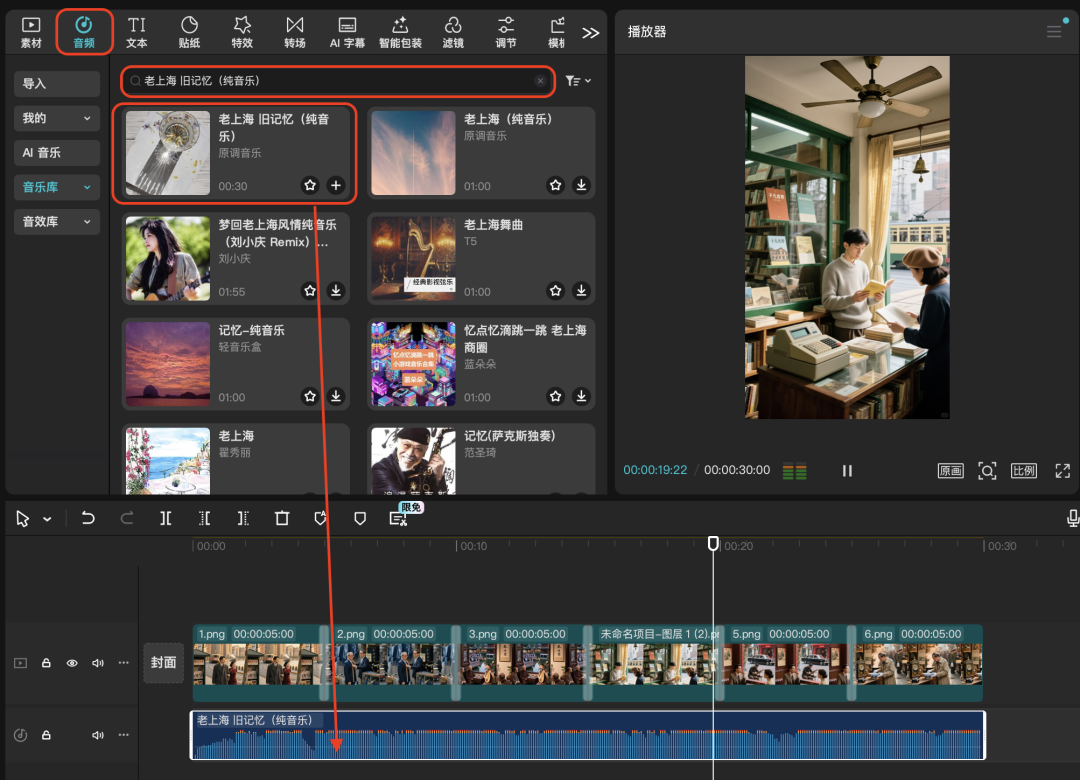Hide the video track with eye icon

[x=72, y=663]
